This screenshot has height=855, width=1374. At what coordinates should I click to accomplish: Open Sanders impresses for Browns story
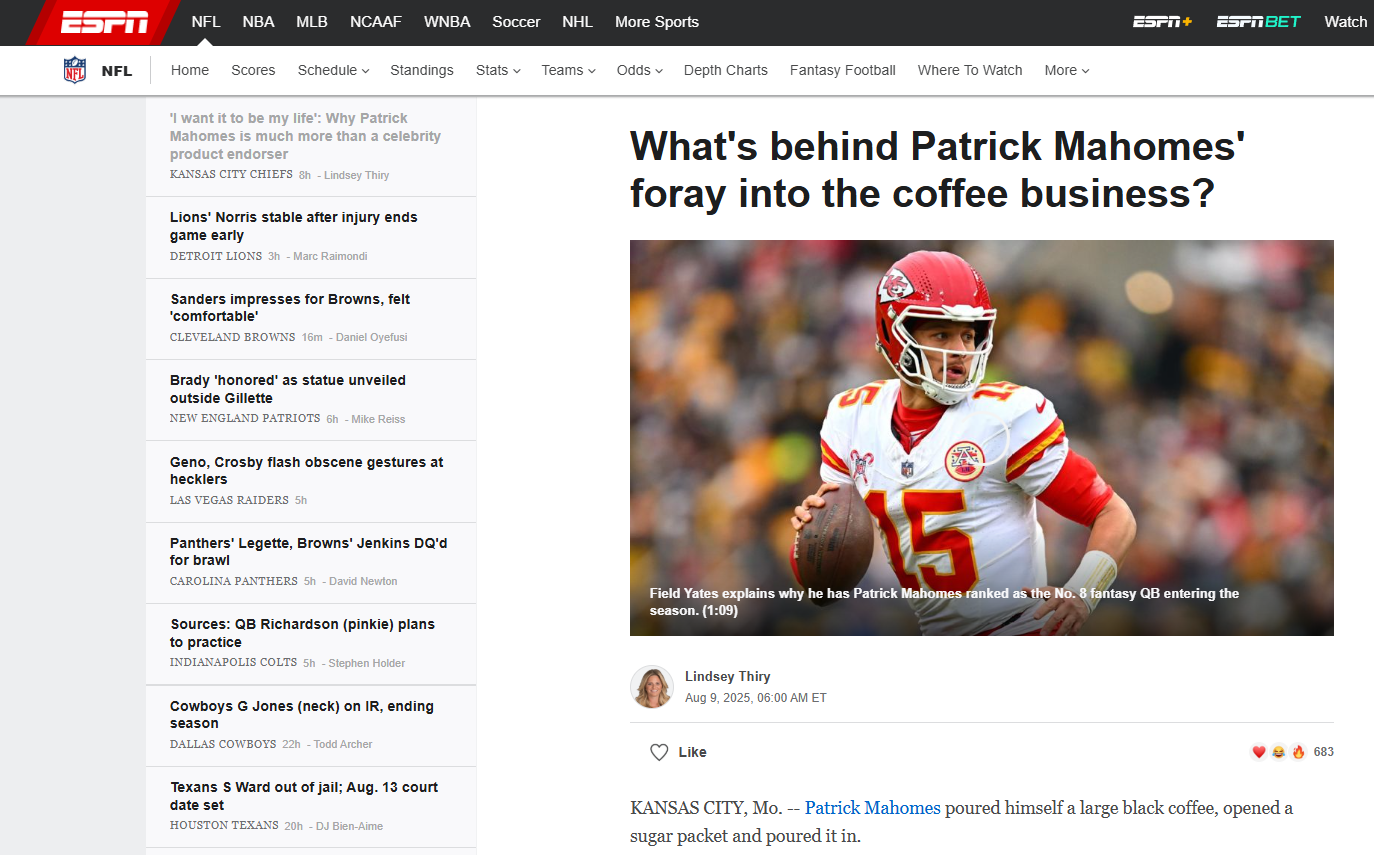pos(290,307)
